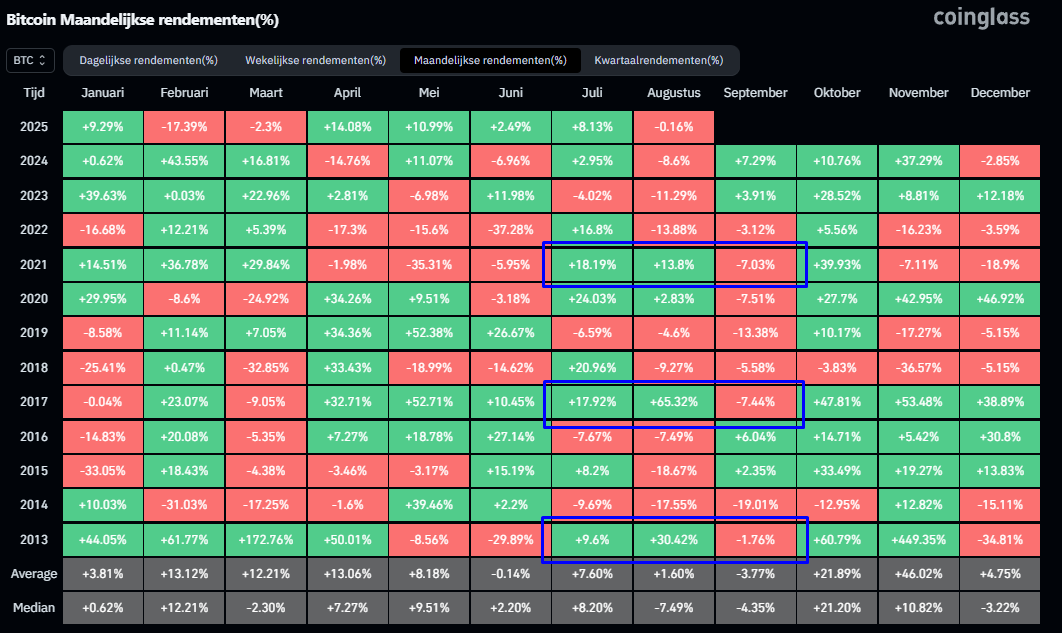The width and height of the screenshot is (1062, 633).
Task: Click the December column header
Action: tap(1000, 93)
